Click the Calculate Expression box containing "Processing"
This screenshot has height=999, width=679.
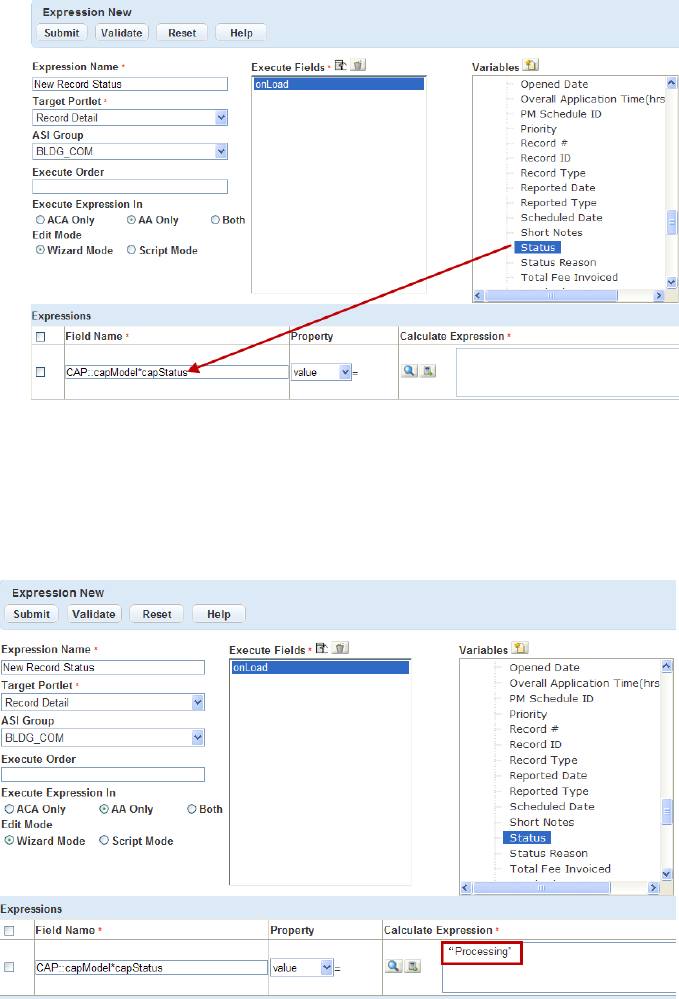[559, 967]
